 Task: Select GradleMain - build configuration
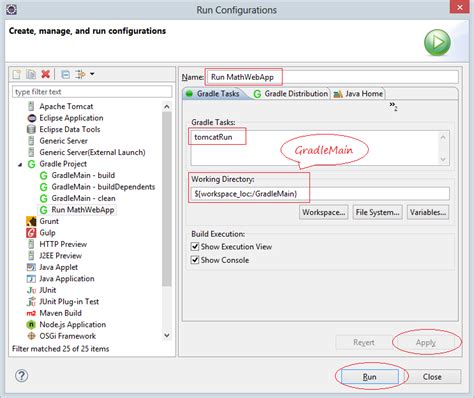pos(83,175)
